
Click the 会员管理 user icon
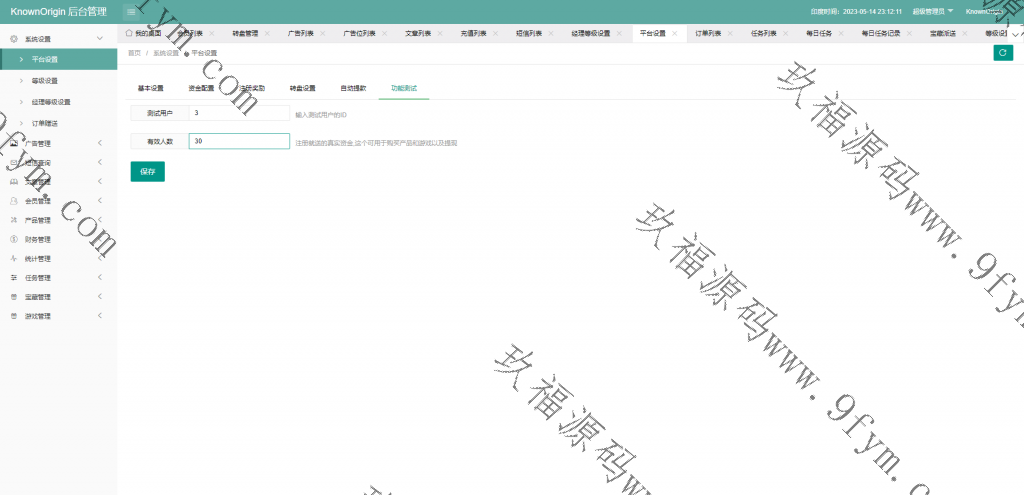pyautogui.click(x=14, y=201)
